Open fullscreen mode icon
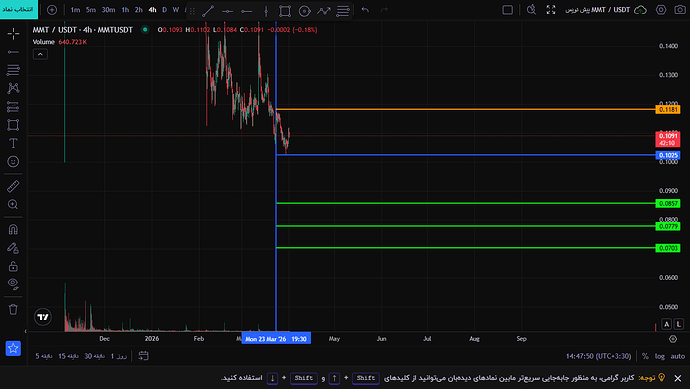Screen dimensions: 690x389 tap(551, 10)
